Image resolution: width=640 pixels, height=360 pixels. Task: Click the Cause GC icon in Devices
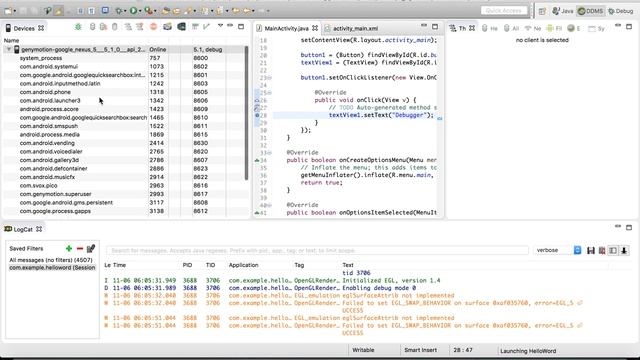pos(115,27)
